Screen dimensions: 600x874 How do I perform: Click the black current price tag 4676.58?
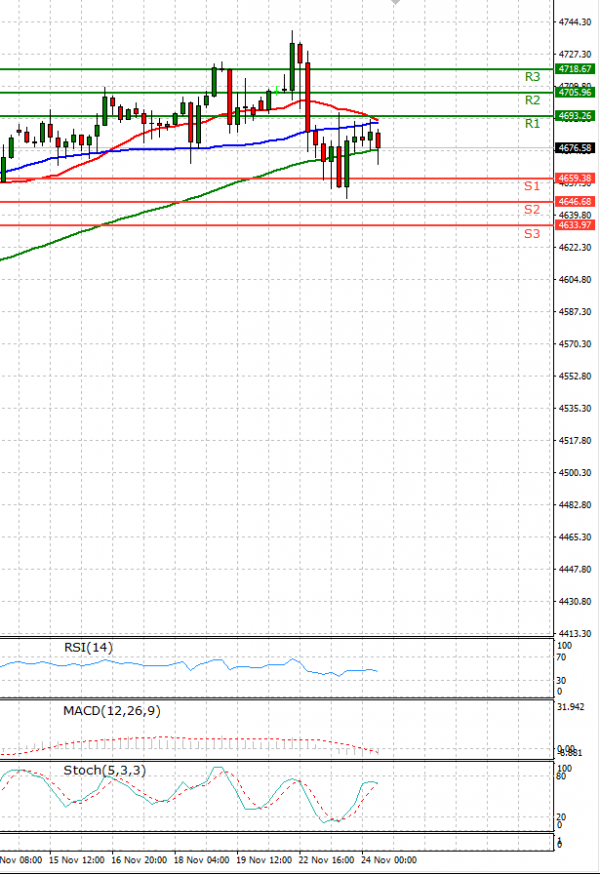tap(575, 148)
